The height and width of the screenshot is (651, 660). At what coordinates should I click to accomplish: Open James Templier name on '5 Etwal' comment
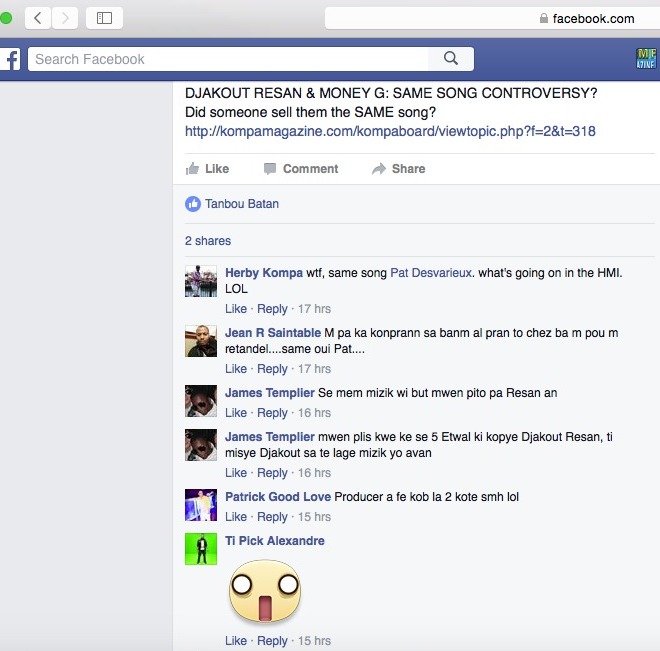pyautogui.click(x=270, y=437)
